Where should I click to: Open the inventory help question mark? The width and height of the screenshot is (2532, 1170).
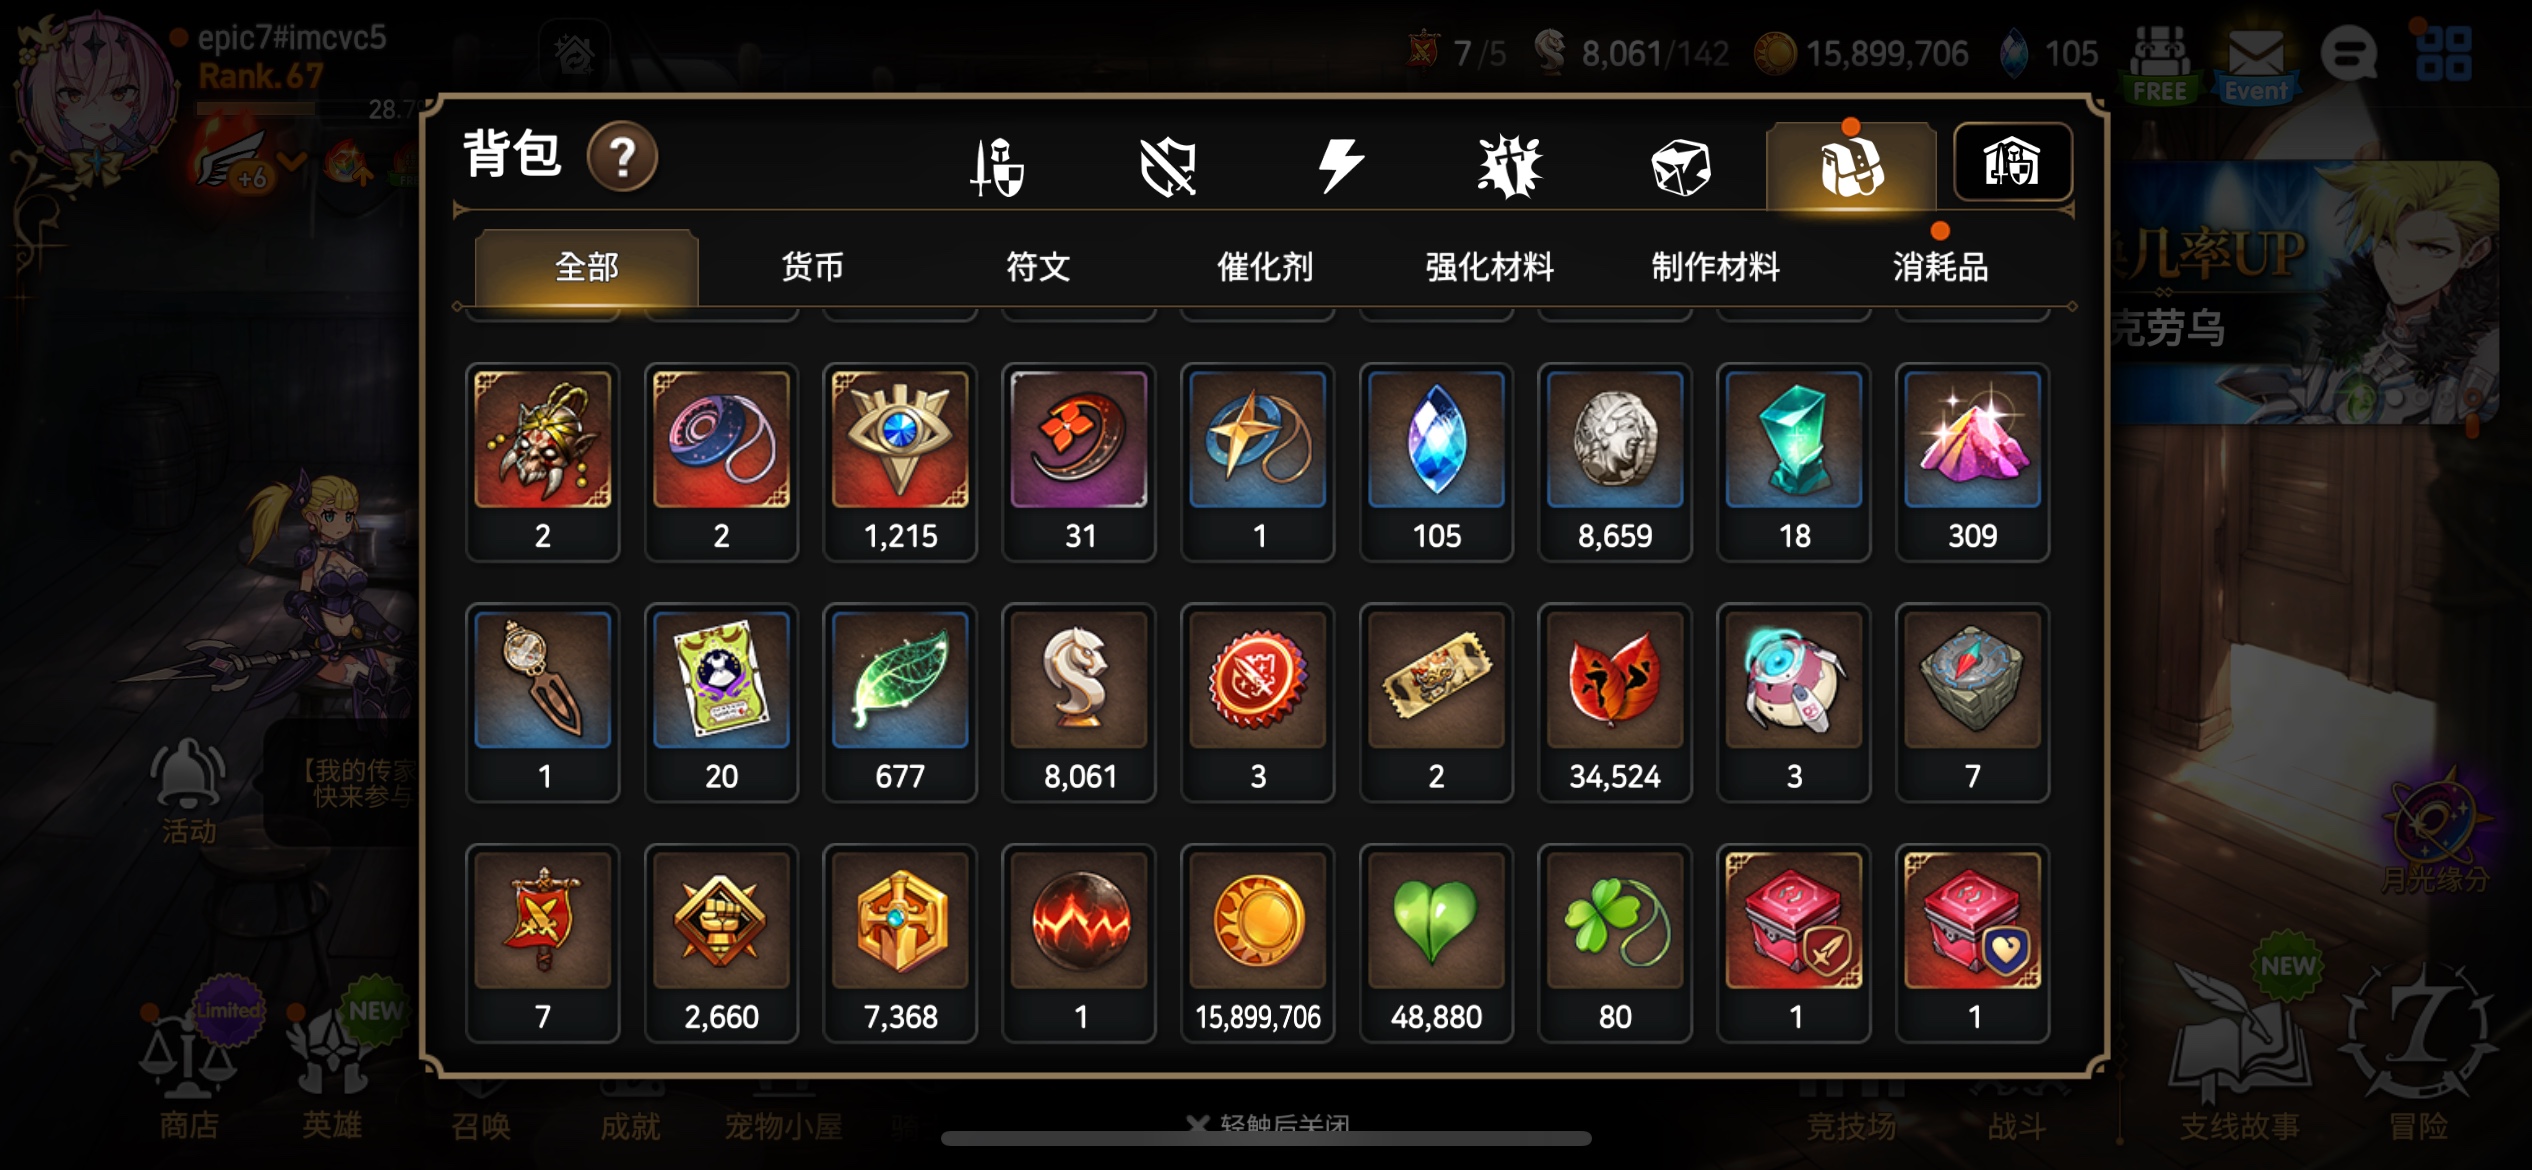[622, 157]
